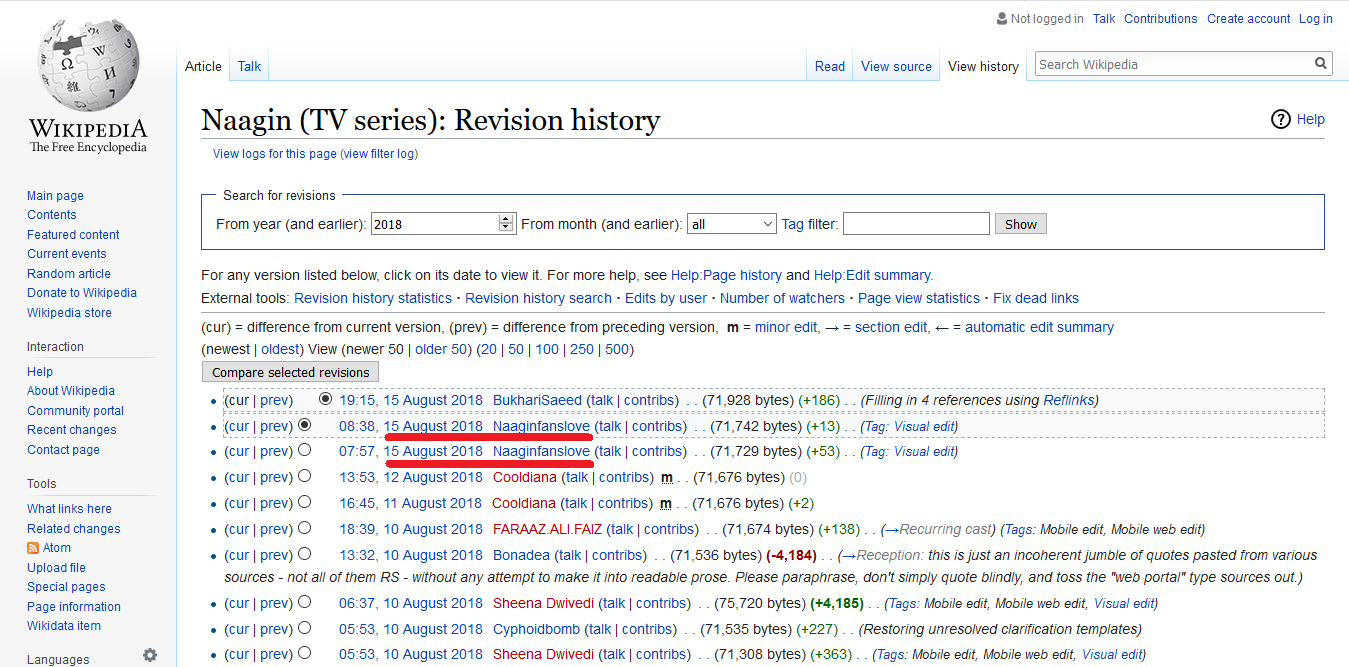Select radio for 13:53, 12 August 2018 revision
The width and height of the screenshot is (1349, 667).
tap(304, 476)
